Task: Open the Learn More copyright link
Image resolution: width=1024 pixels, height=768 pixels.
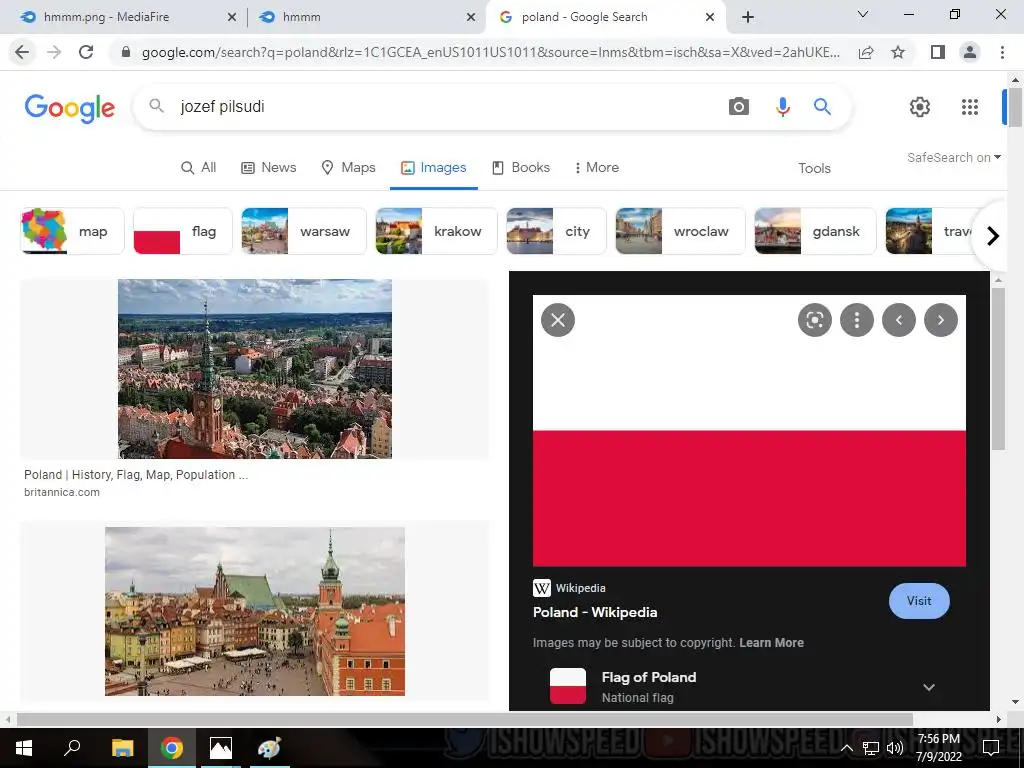Action: (771, 643)
